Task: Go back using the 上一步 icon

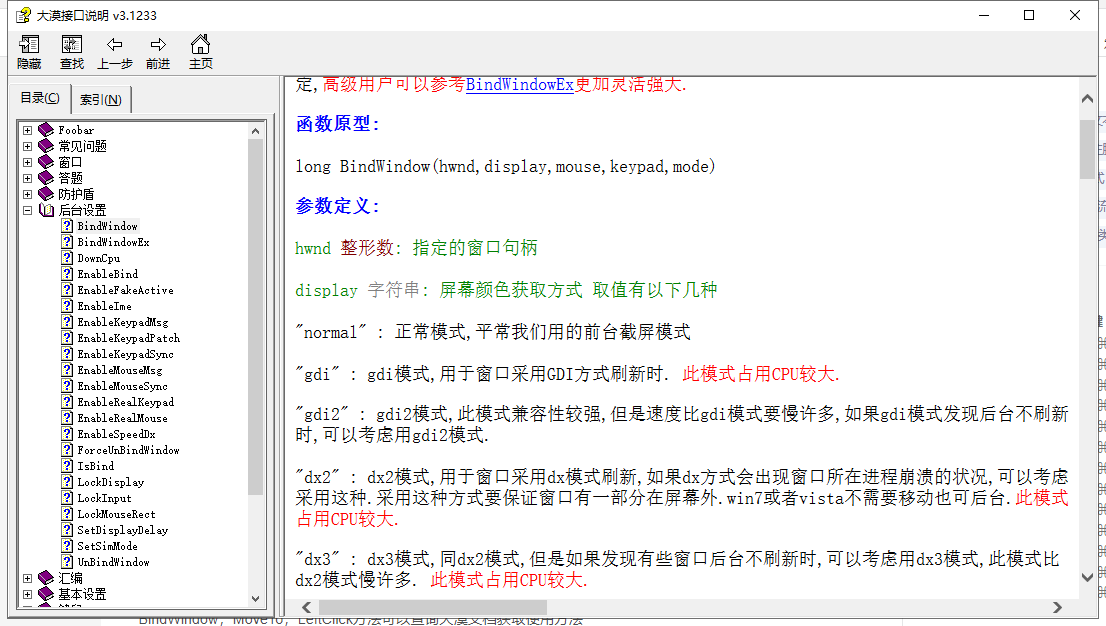Action: click(114, 44)
